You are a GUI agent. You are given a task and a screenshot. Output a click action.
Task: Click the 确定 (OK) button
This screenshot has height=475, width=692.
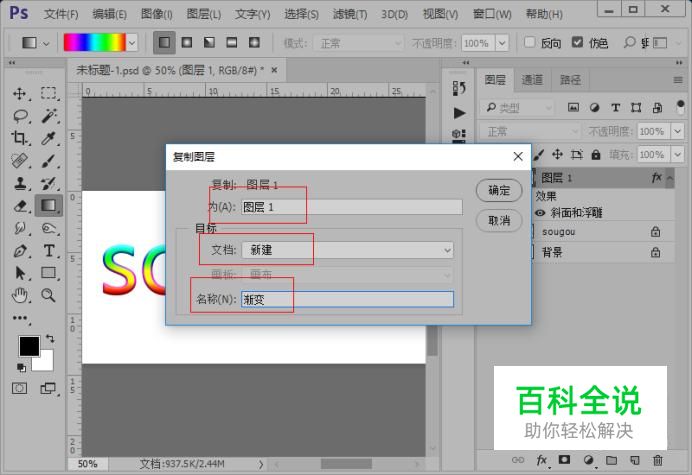click(499, 190)
